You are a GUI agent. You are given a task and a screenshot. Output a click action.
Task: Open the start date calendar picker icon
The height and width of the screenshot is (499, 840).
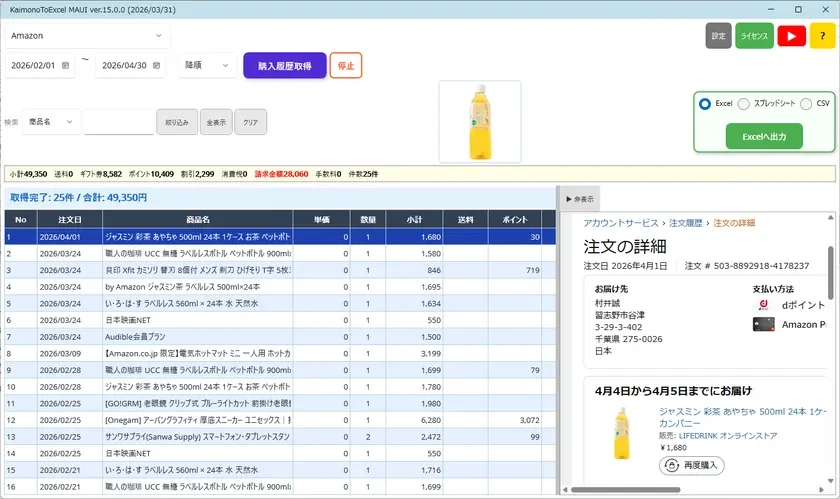click(66, 65)
